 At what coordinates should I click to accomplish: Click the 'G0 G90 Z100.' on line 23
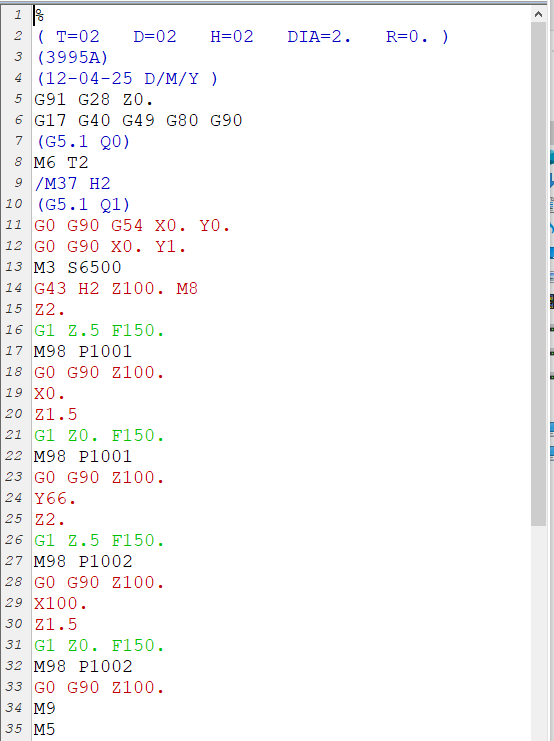click(99, 477)
